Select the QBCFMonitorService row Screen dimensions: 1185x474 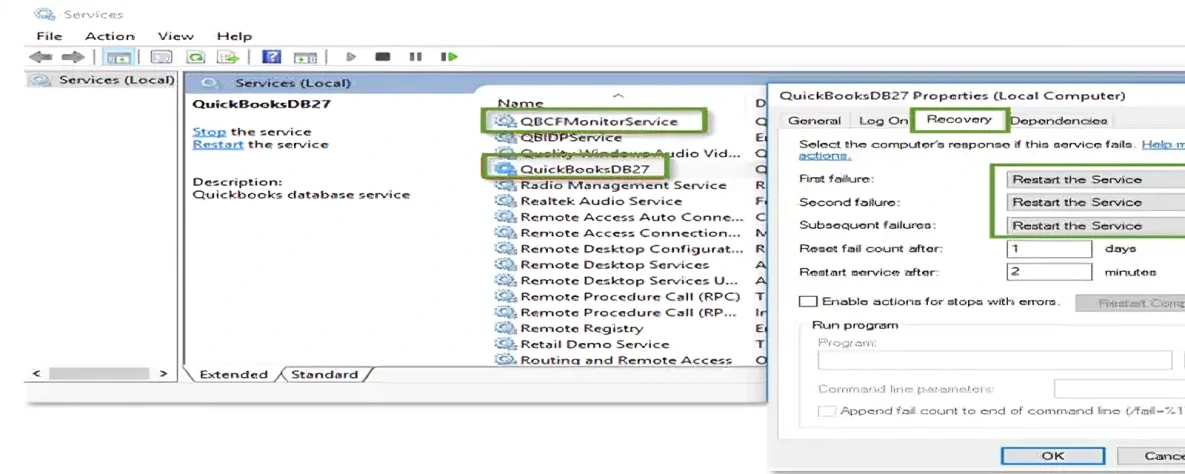pyautogui.click(x=598, y=121)
